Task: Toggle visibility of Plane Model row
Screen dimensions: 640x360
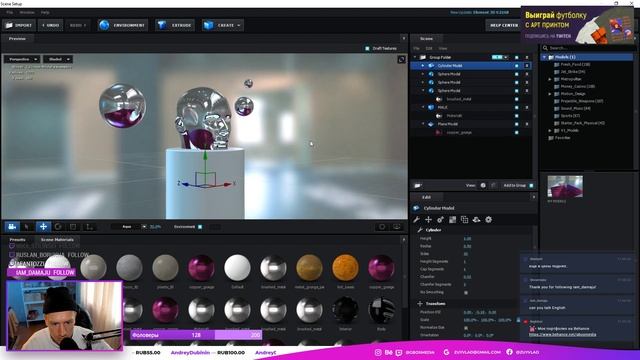Action: coord(516,124)
